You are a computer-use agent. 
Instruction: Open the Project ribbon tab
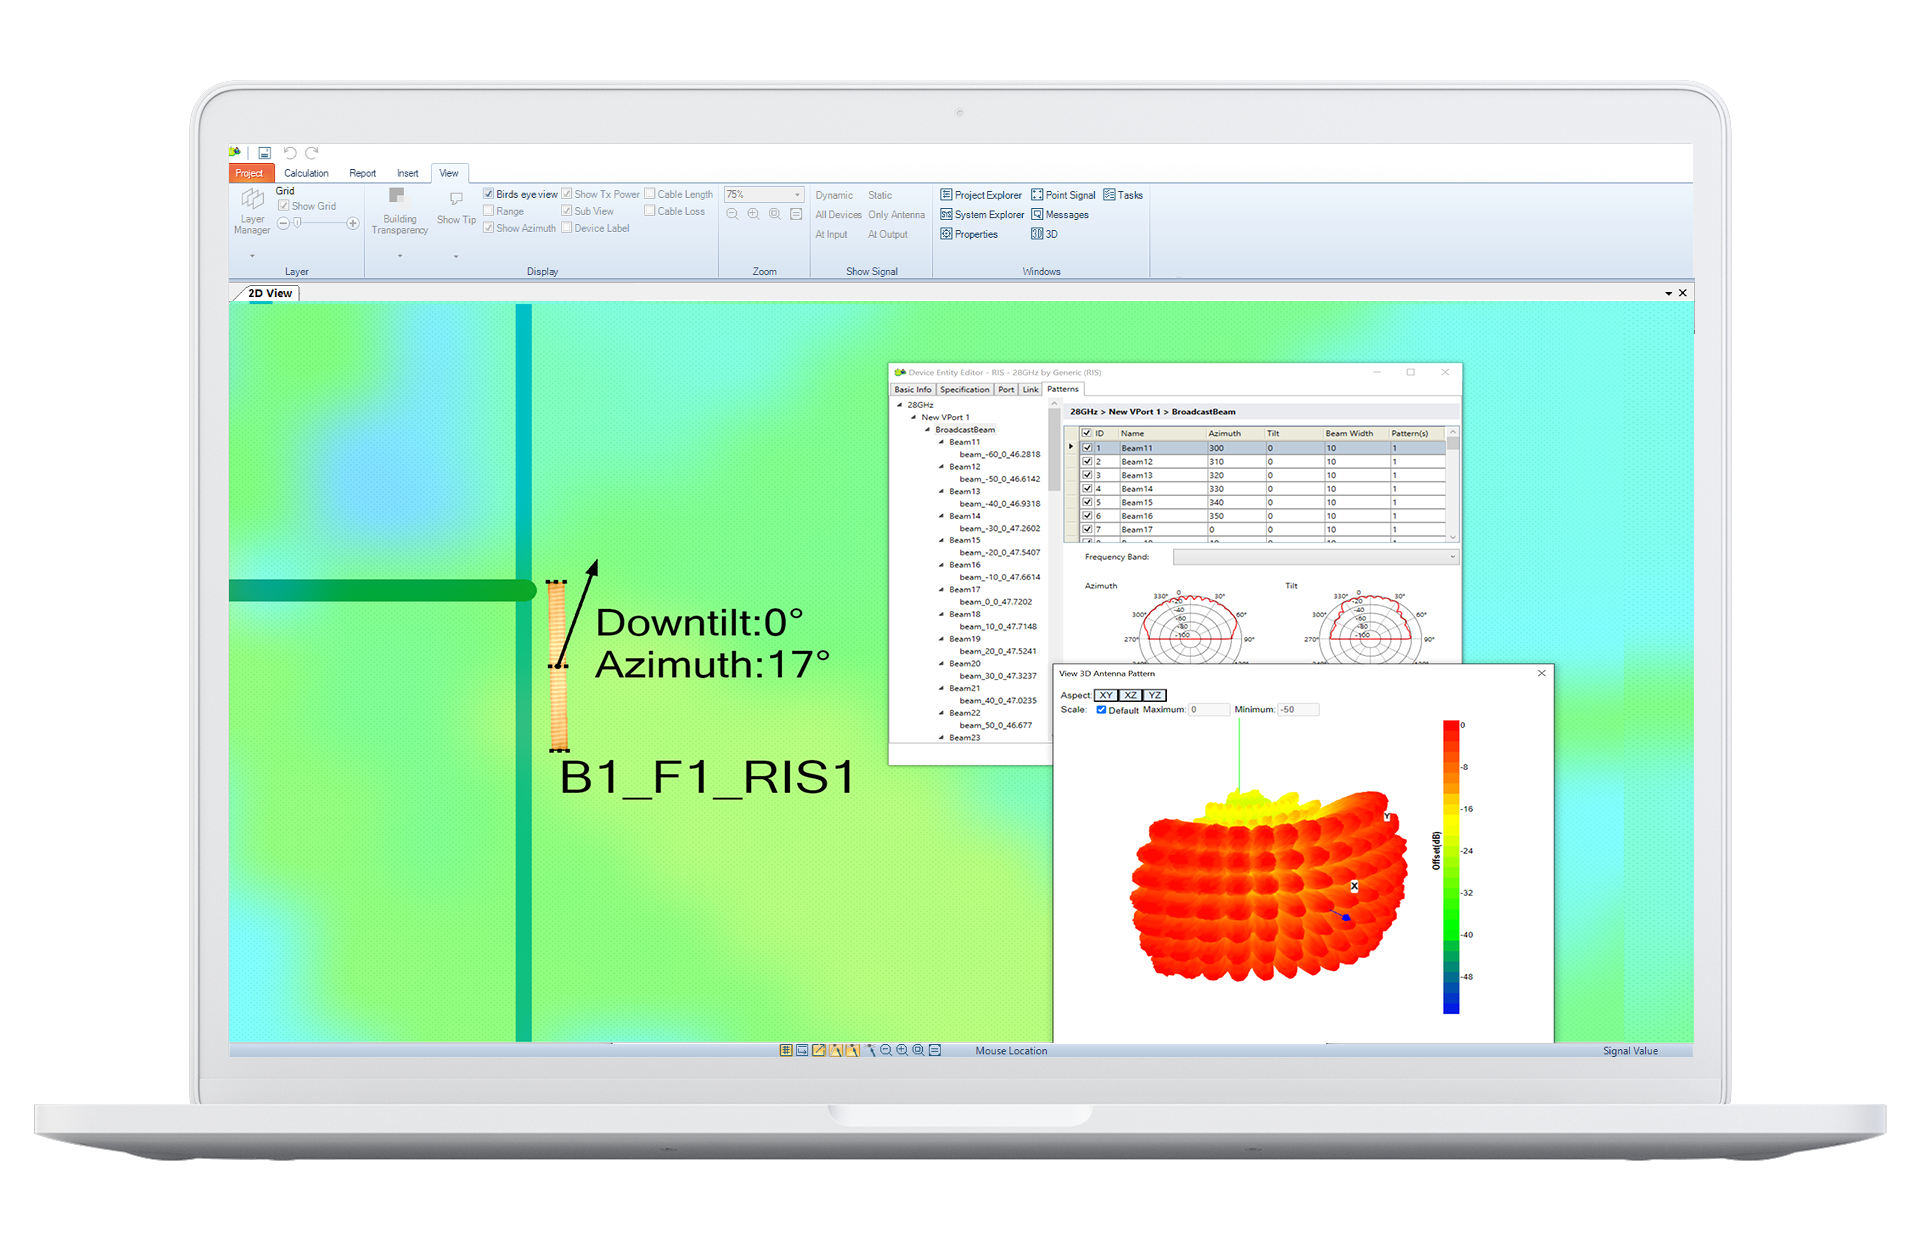click(250, 173)
